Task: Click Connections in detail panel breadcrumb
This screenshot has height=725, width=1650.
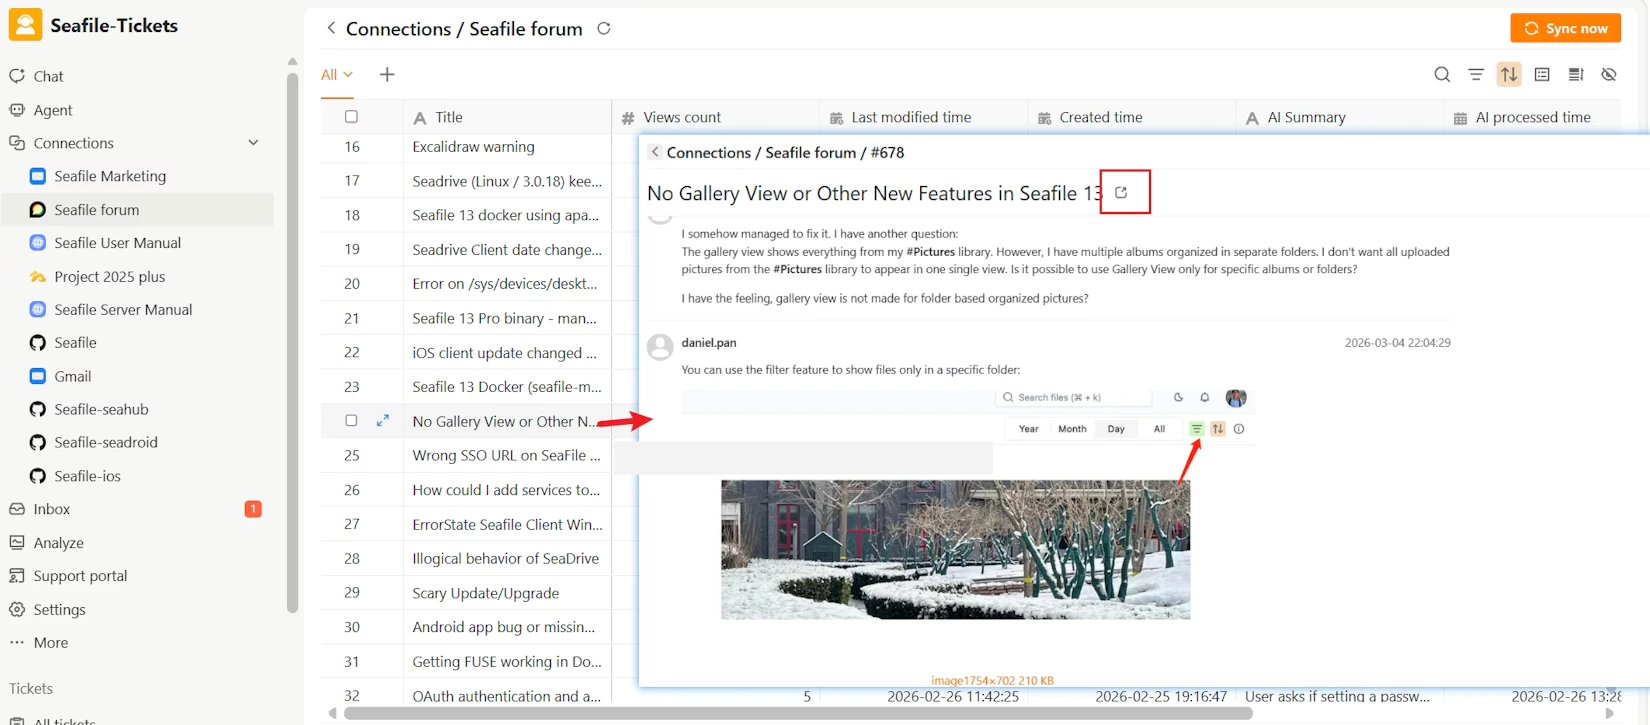Action: [708, 152]
